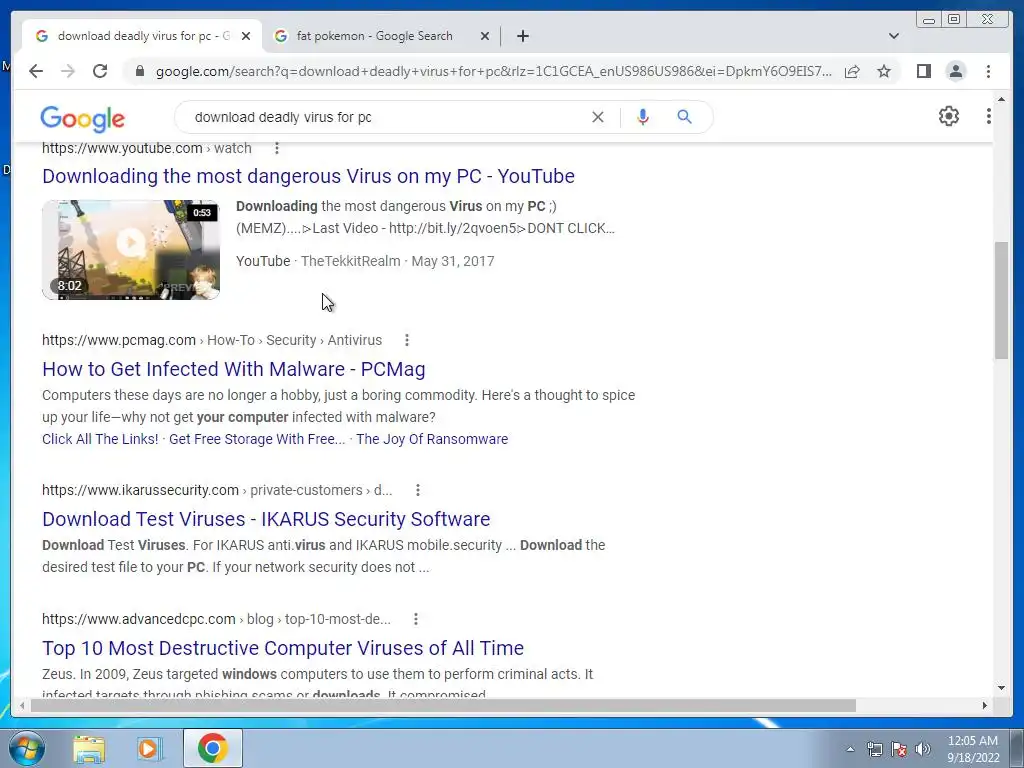Follow the 'Click All The Links!' sitelink
The height and width of the screenshot is (768, 1024).
(x=100, y=439)
